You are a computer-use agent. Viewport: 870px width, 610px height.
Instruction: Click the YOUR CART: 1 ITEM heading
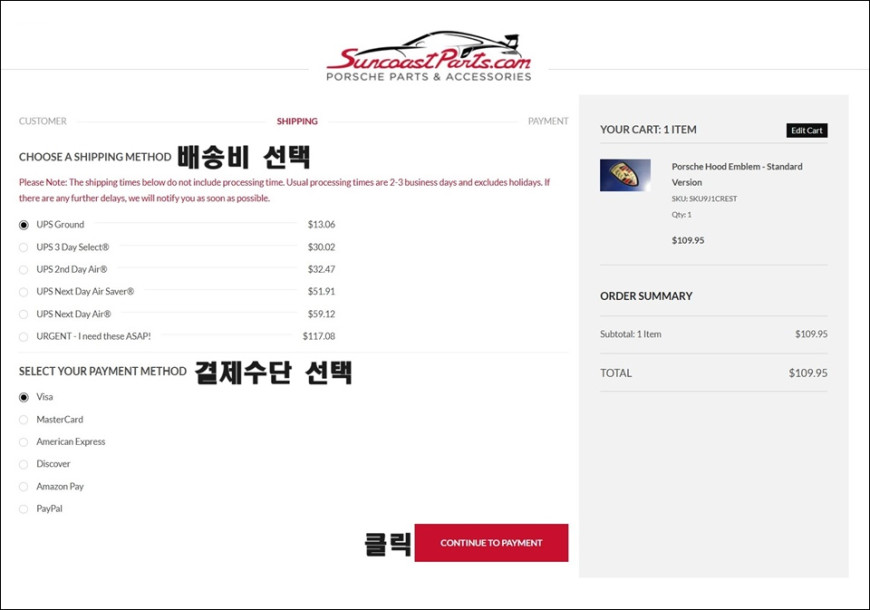648,130
